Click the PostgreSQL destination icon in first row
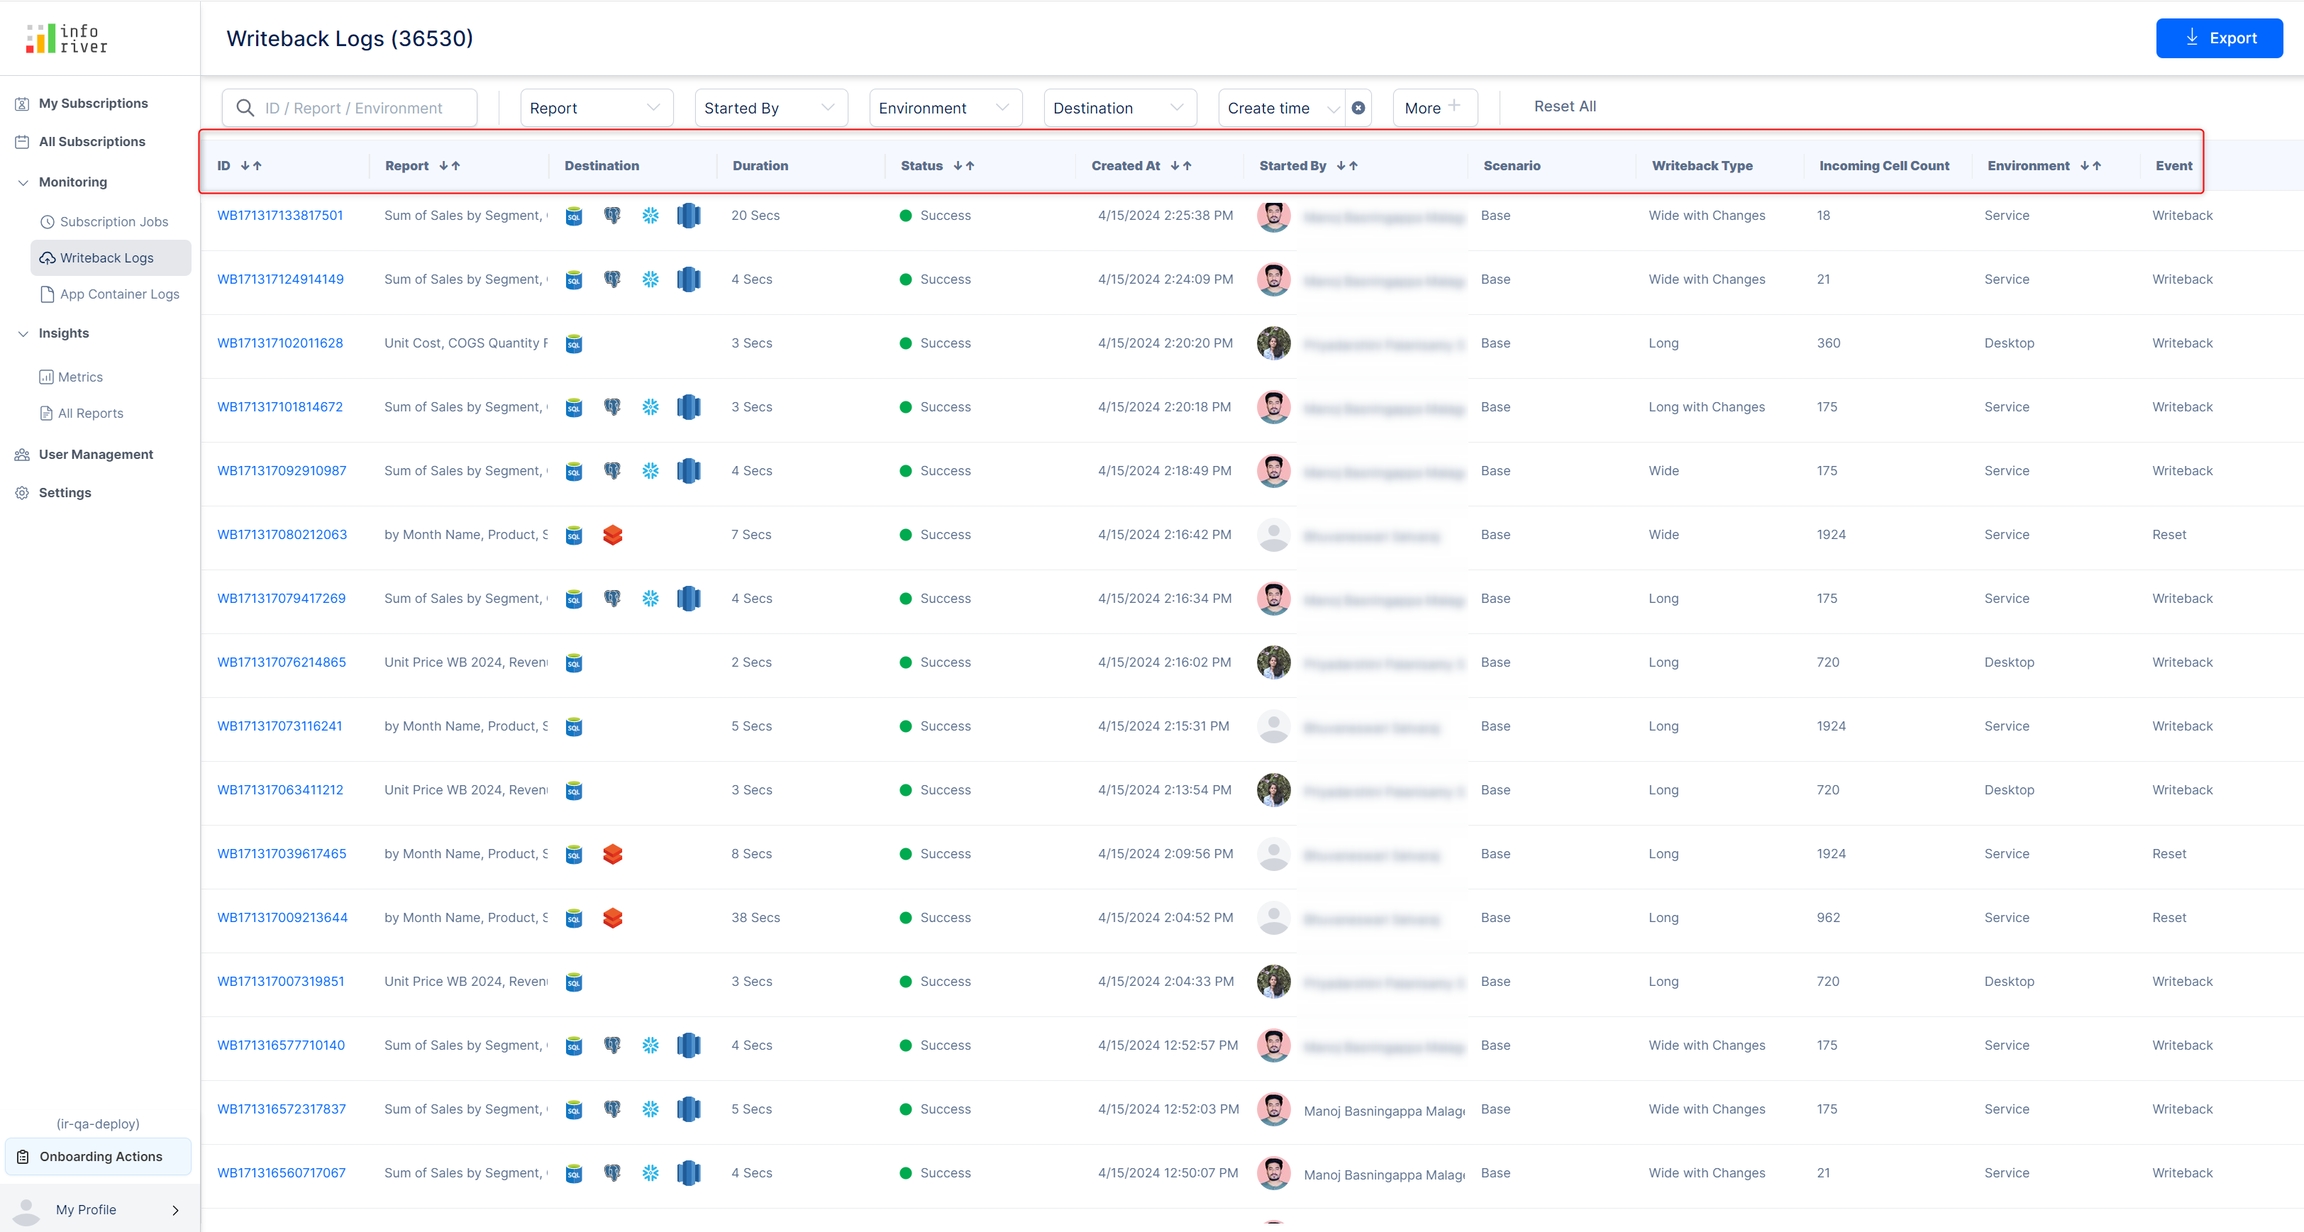Screen dimensions: 2304x1232 pos(612,216)
